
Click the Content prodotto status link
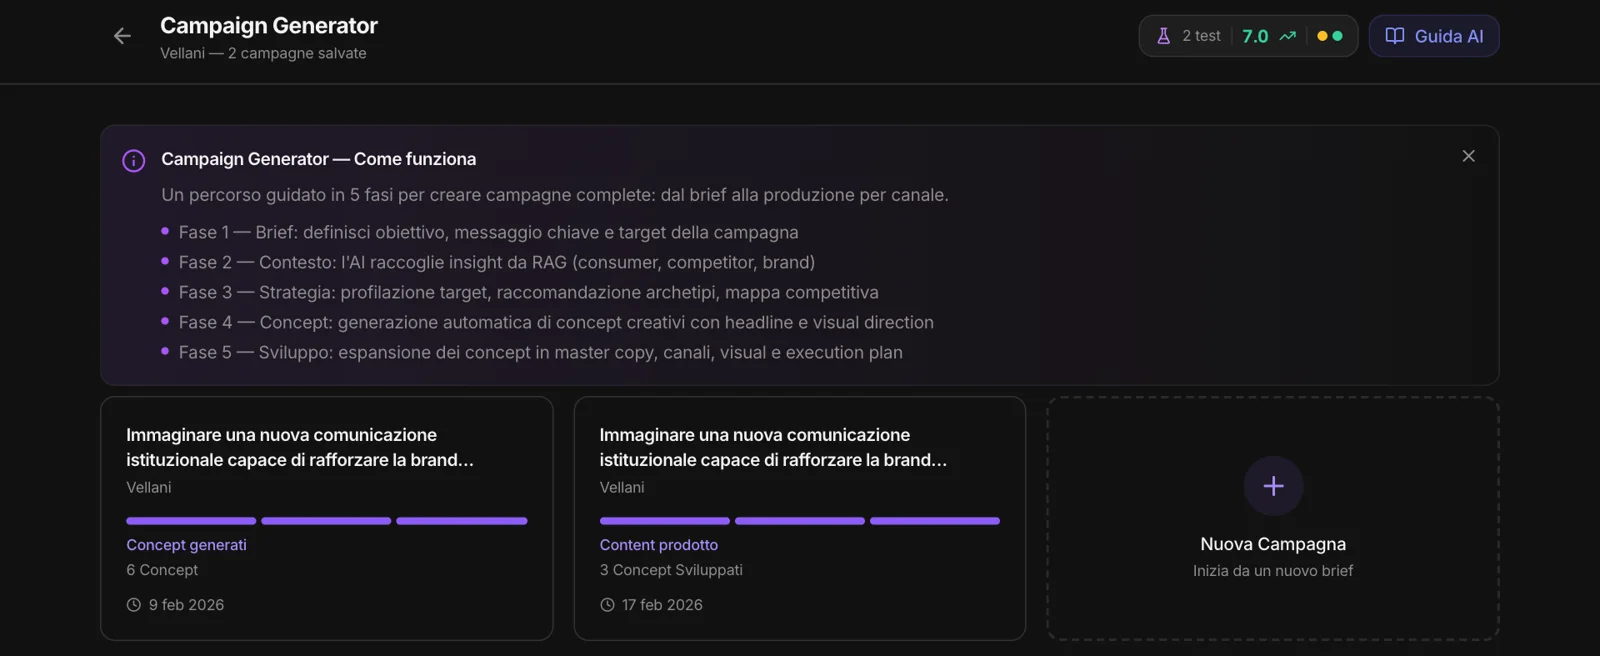[x=659, y=545]
